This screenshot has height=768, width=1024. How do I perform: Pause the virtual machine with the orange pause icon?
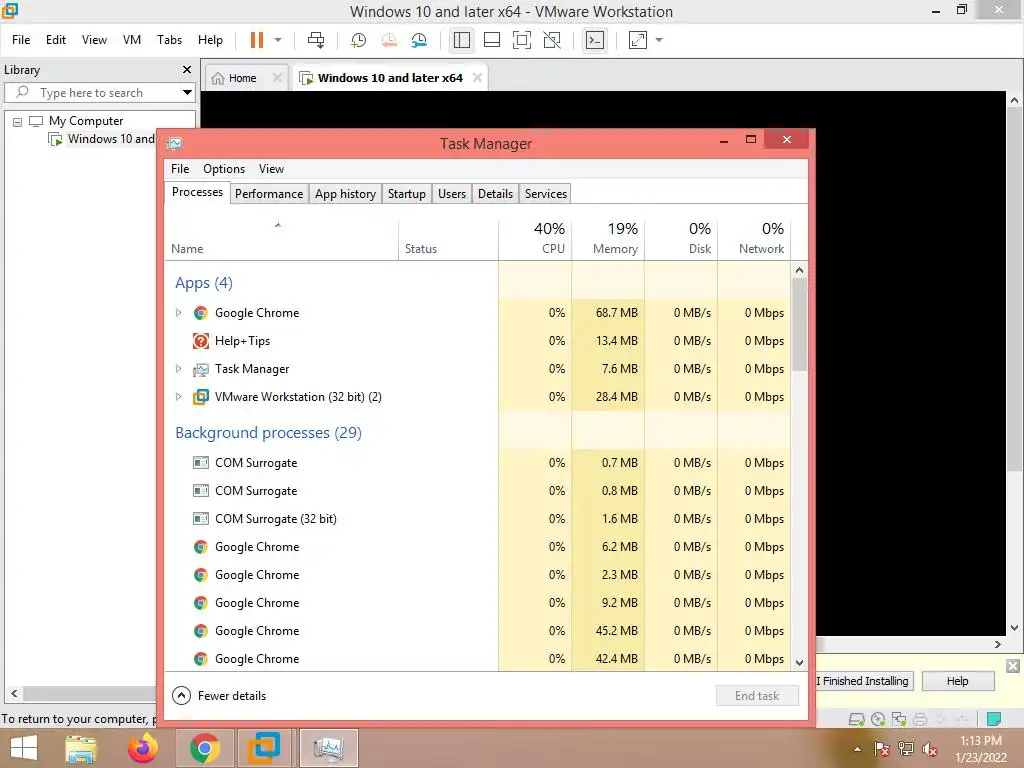[257, 40]
